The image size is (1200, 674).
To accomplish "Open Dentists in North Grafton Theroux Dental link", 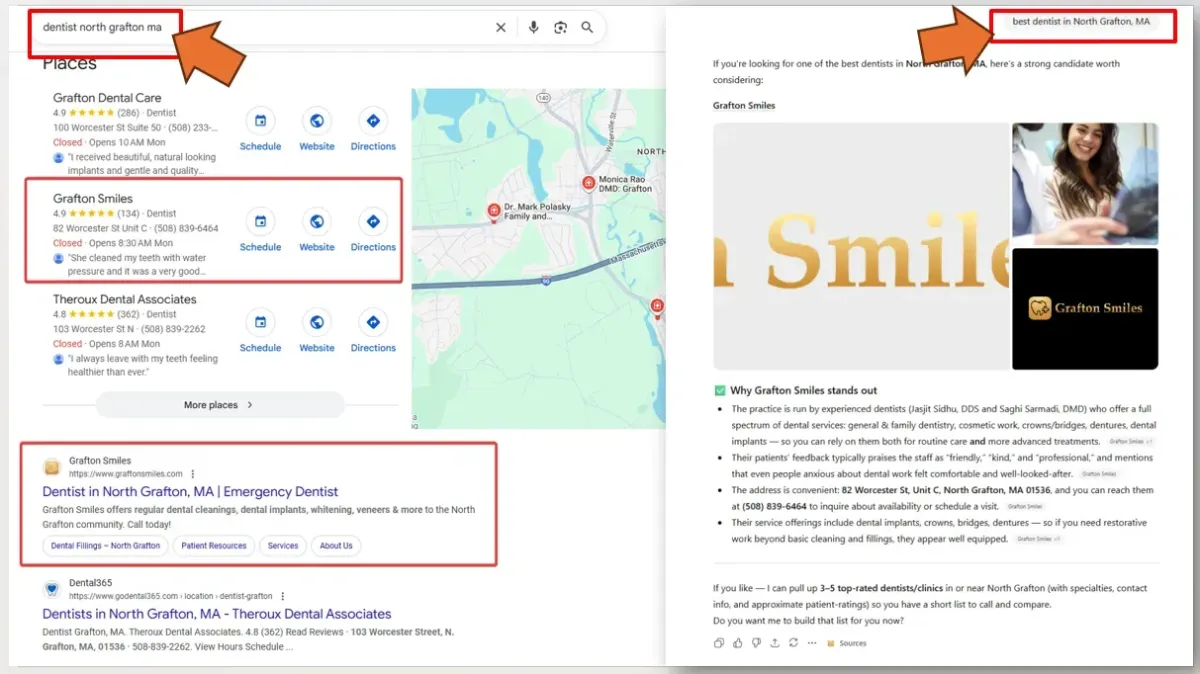I will point(217,614).
